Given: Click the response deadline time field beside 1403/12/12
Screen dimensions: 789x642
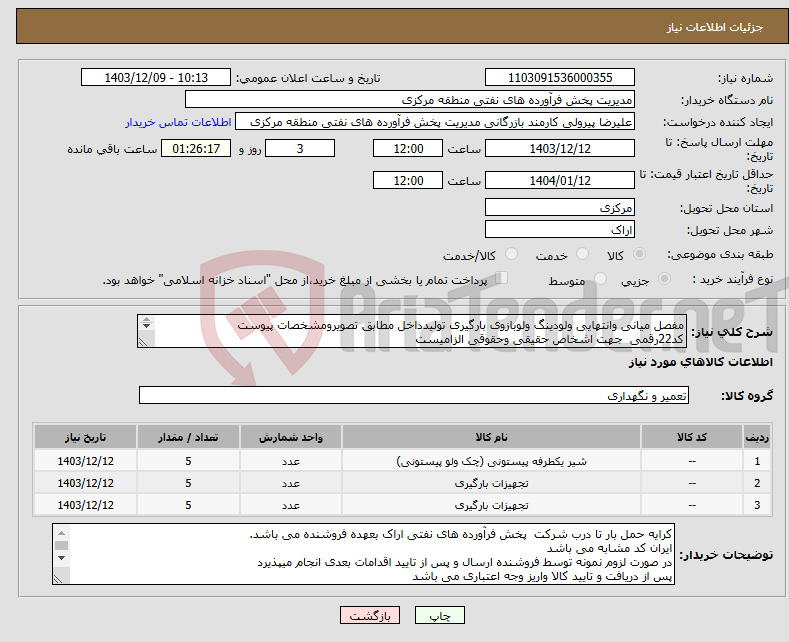Looking at the screenshot, I should tap(408, 148).
